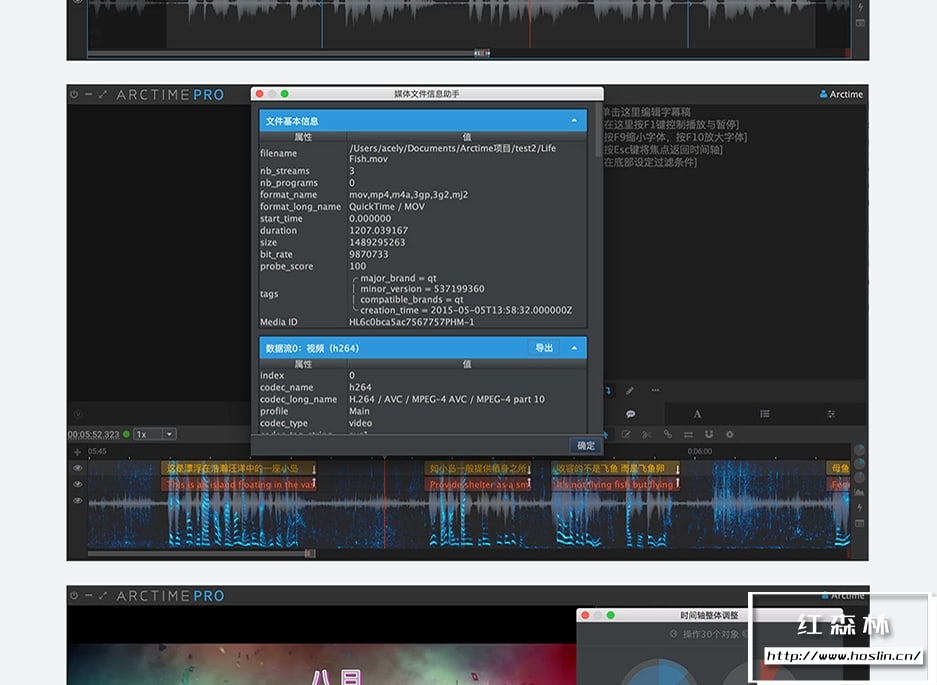Image resolution: width=937 pixels, height=685 pixels.
Task: Click the red playhead line on the timeline
Action: pos(384,502)
